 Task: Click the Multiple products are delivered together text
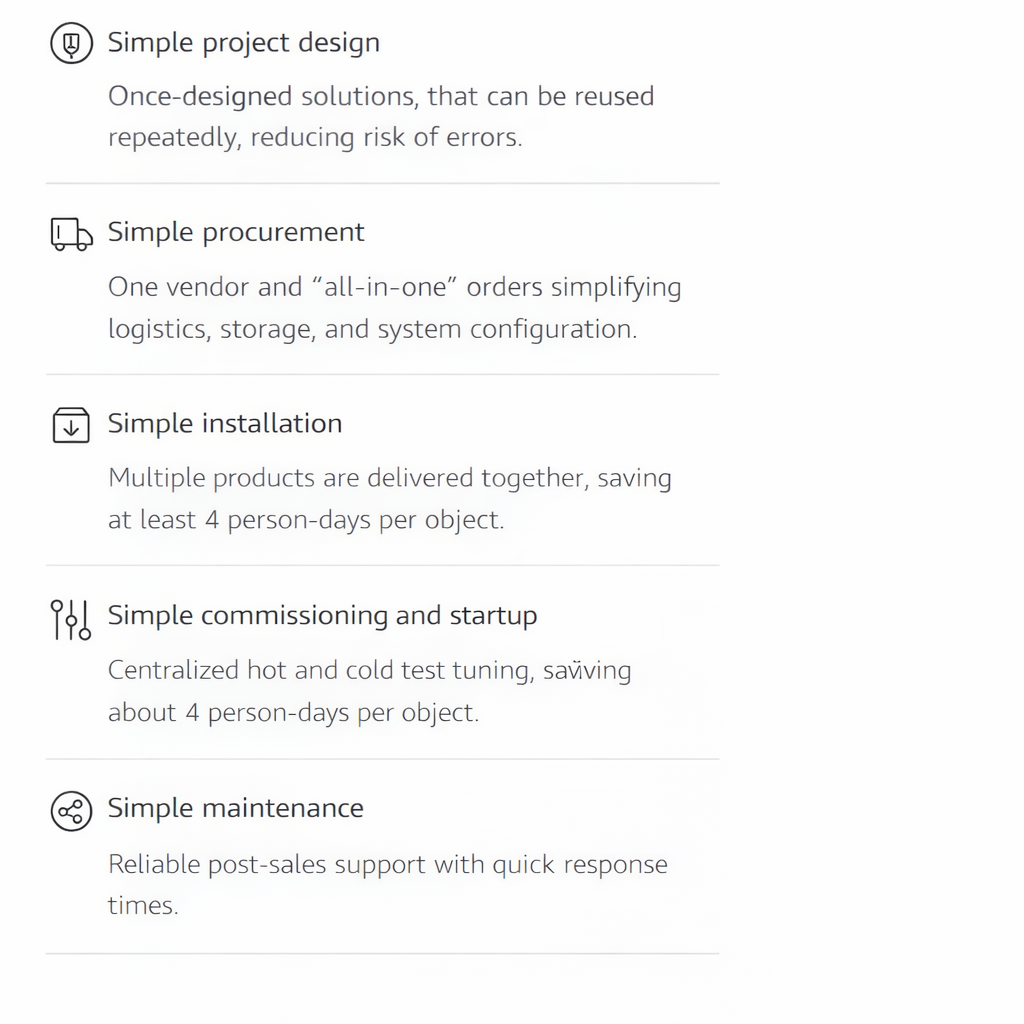[389, 478]
